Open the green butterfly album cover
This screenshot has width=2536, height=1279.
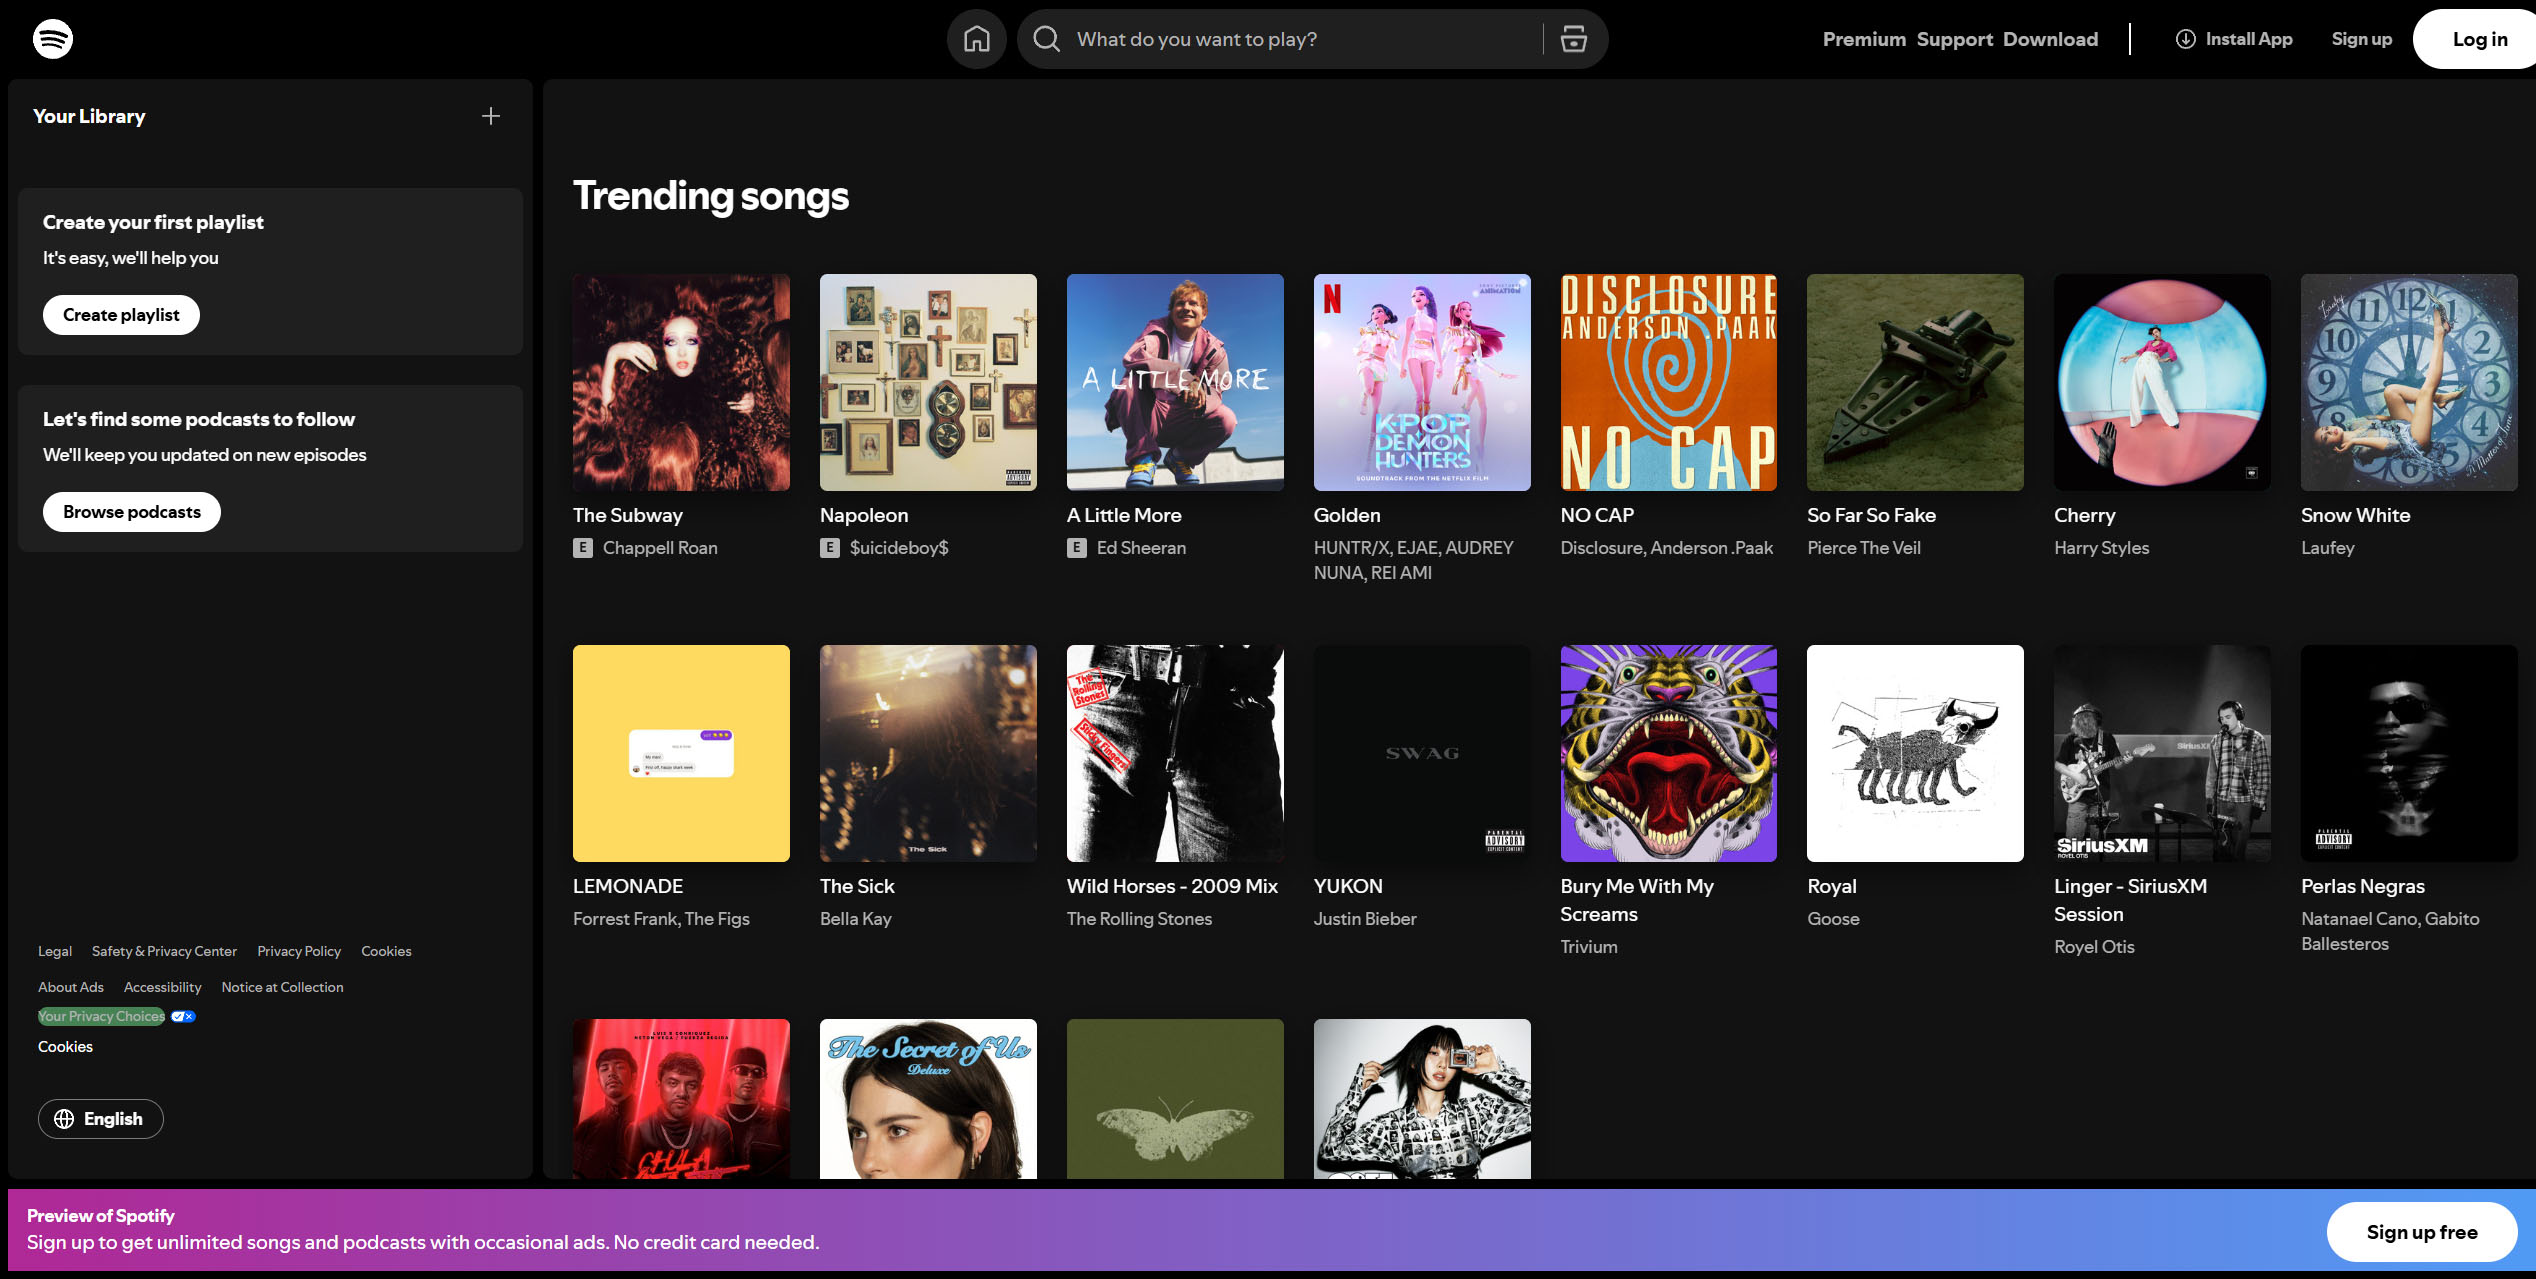pos(1175,1099)
